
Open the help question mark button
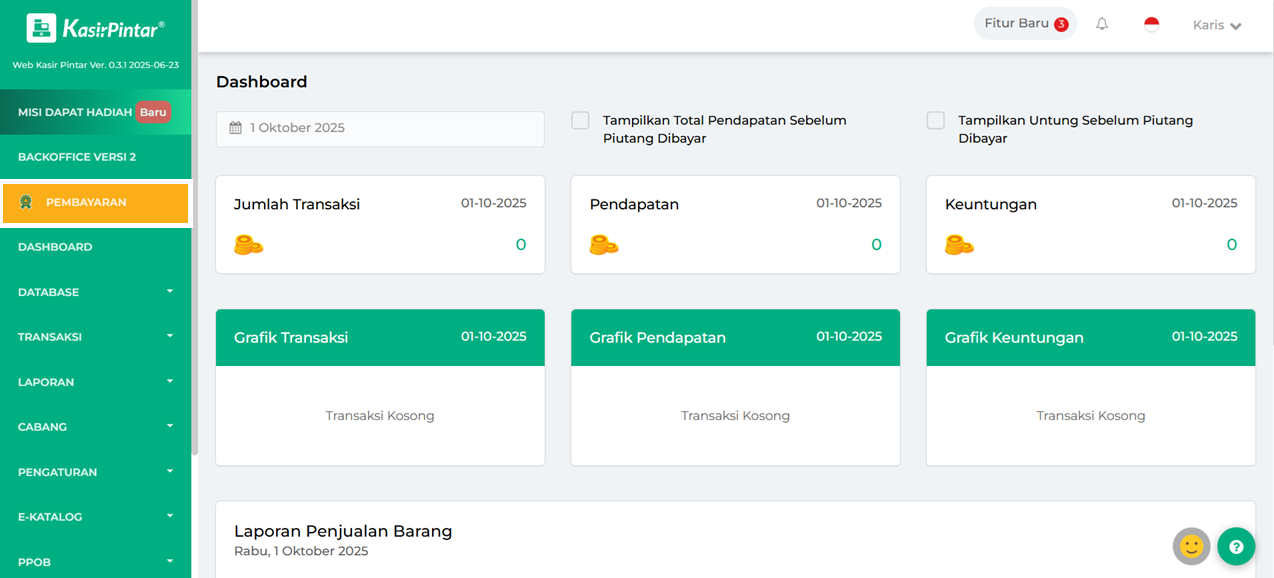[x=1236, y=547]
